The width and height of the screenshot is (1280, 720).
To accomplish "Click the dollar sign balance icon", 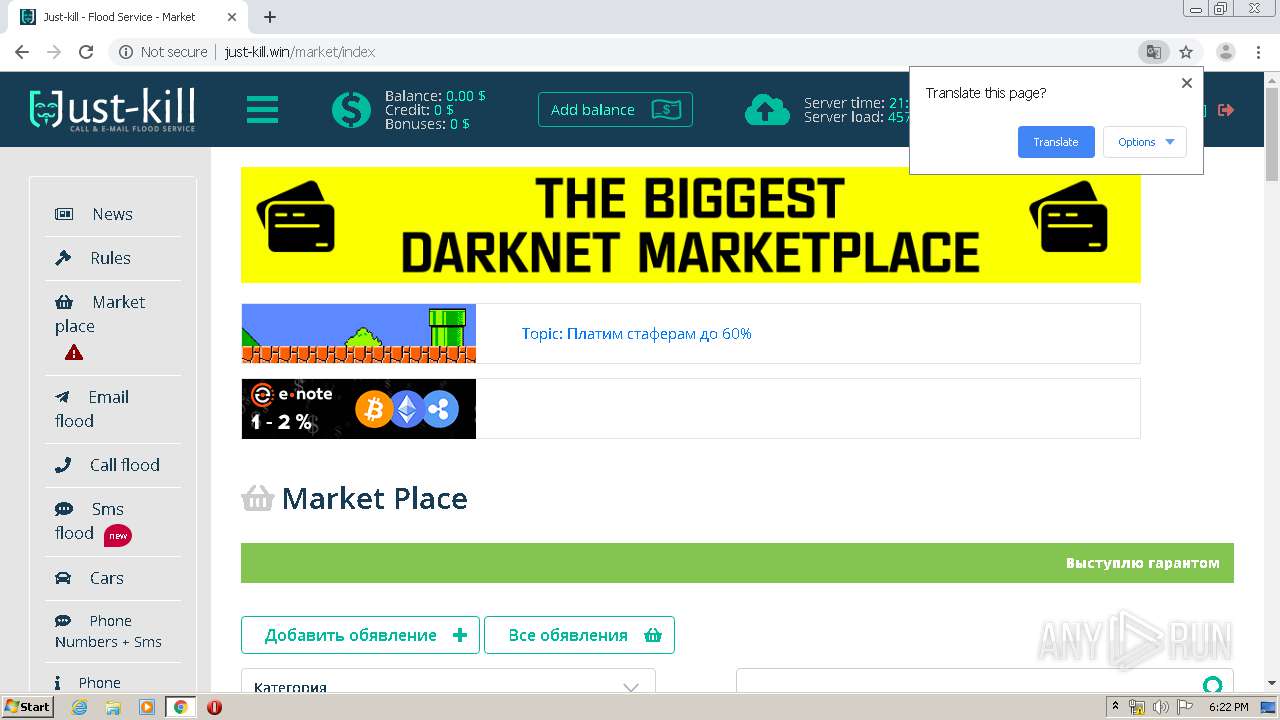I will (351, 110).
